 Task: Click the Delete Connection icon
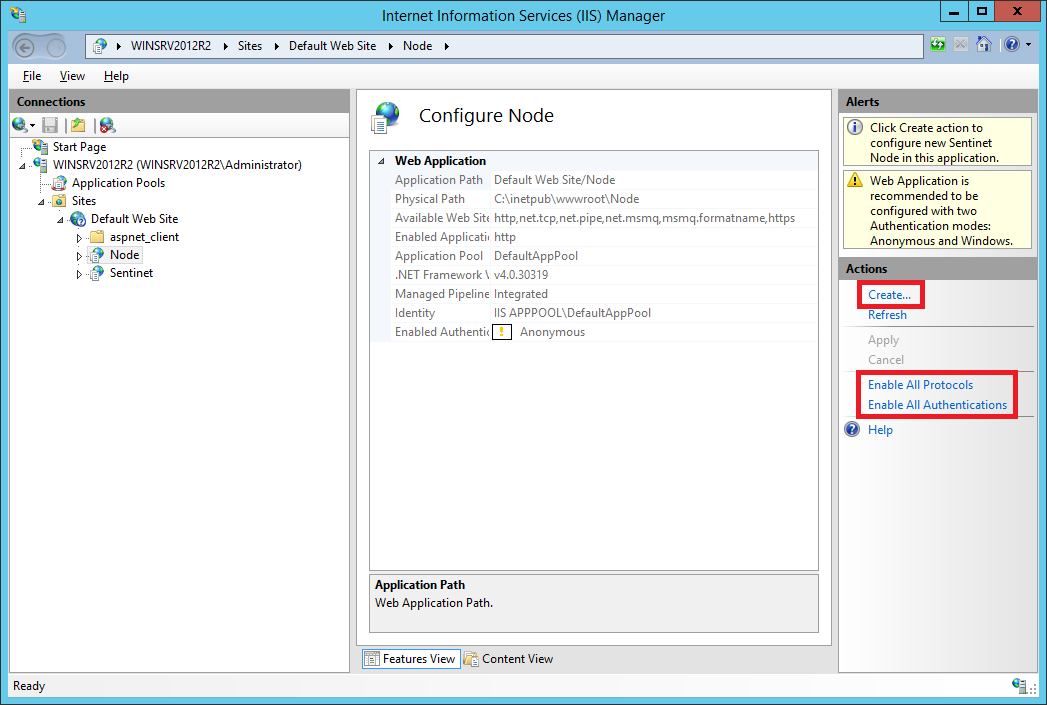(107, 125)
